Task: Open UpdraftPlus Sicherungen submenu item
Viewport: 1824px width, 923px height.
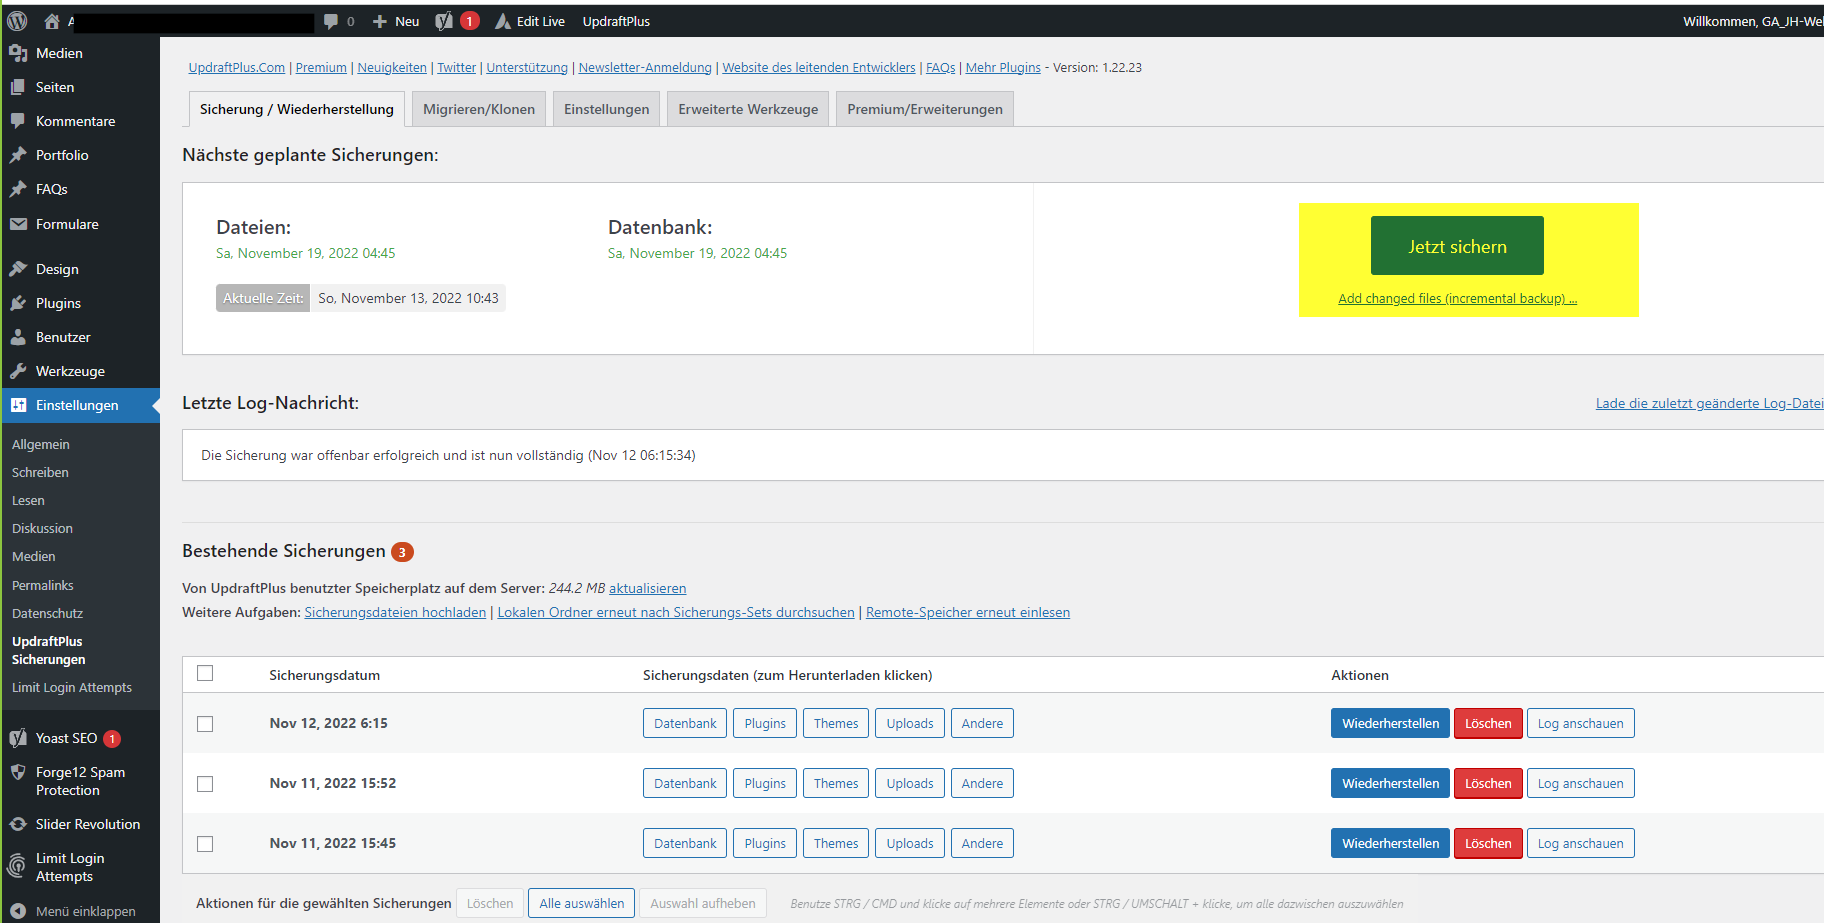Action: coord(49,650)
